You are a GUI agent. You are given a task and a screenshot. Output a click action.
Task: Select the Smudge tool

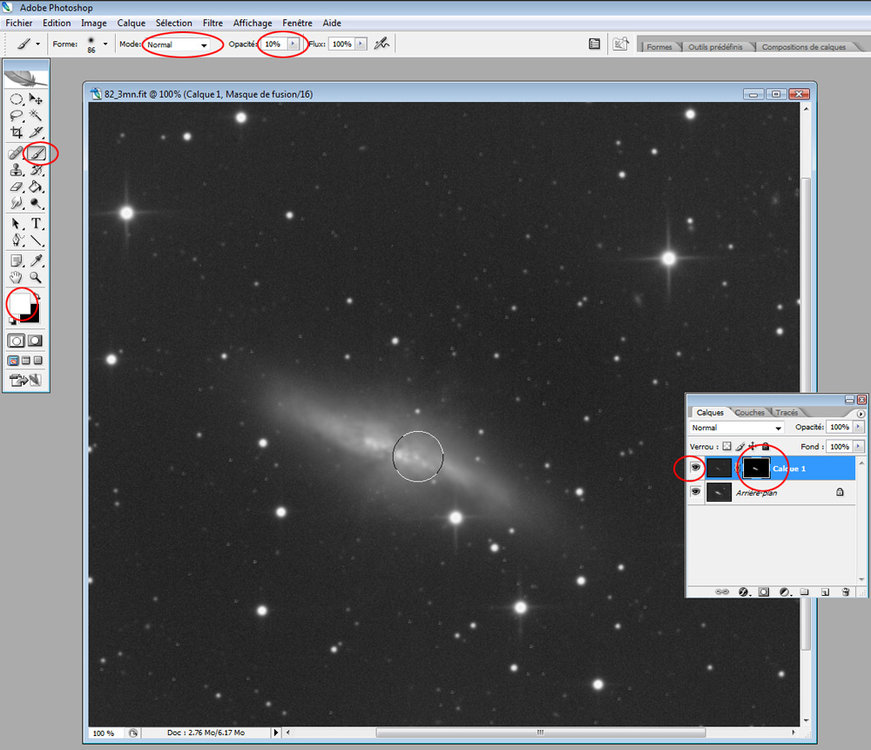[x=16, y=203]
